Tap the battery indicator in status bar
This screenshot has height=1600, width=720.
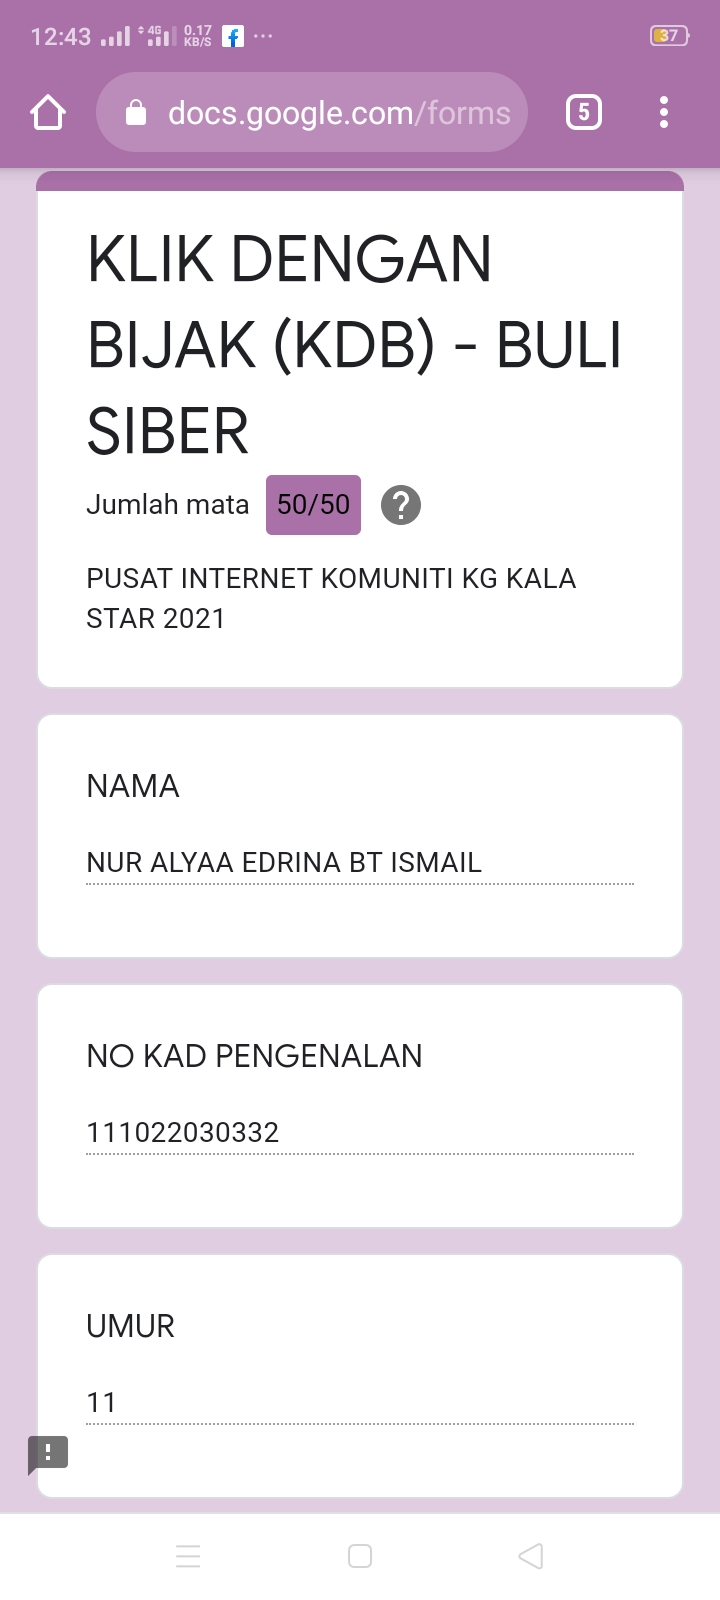(x=668, y=36)
